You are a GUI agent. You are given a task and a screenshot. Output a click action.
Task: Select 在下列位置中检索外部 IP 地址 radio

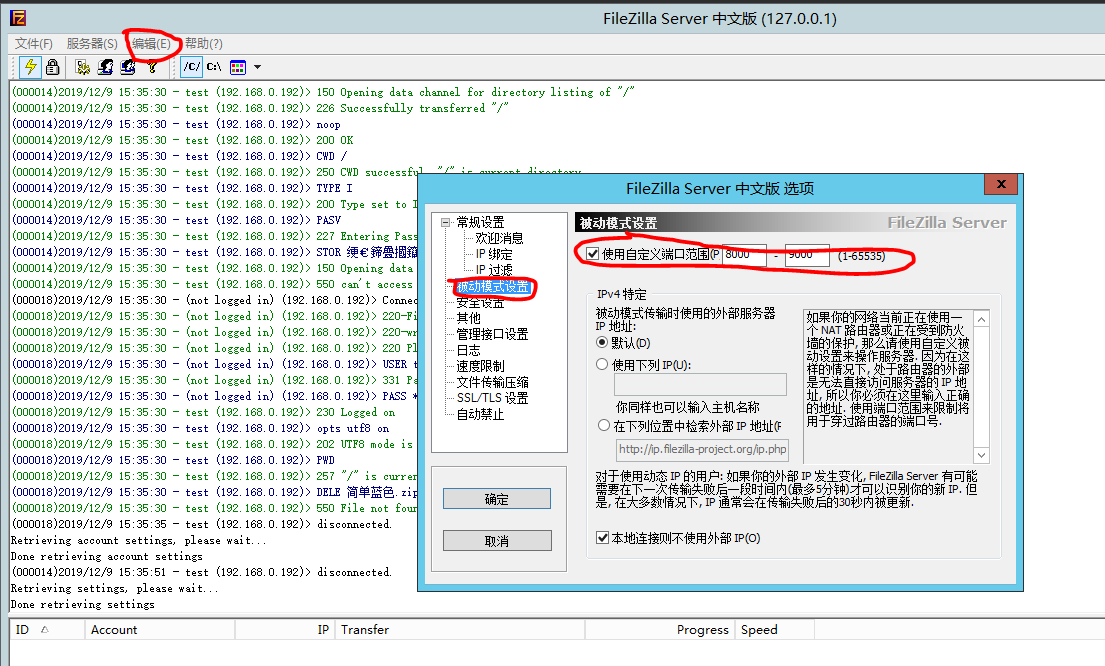tap(604, 426)
